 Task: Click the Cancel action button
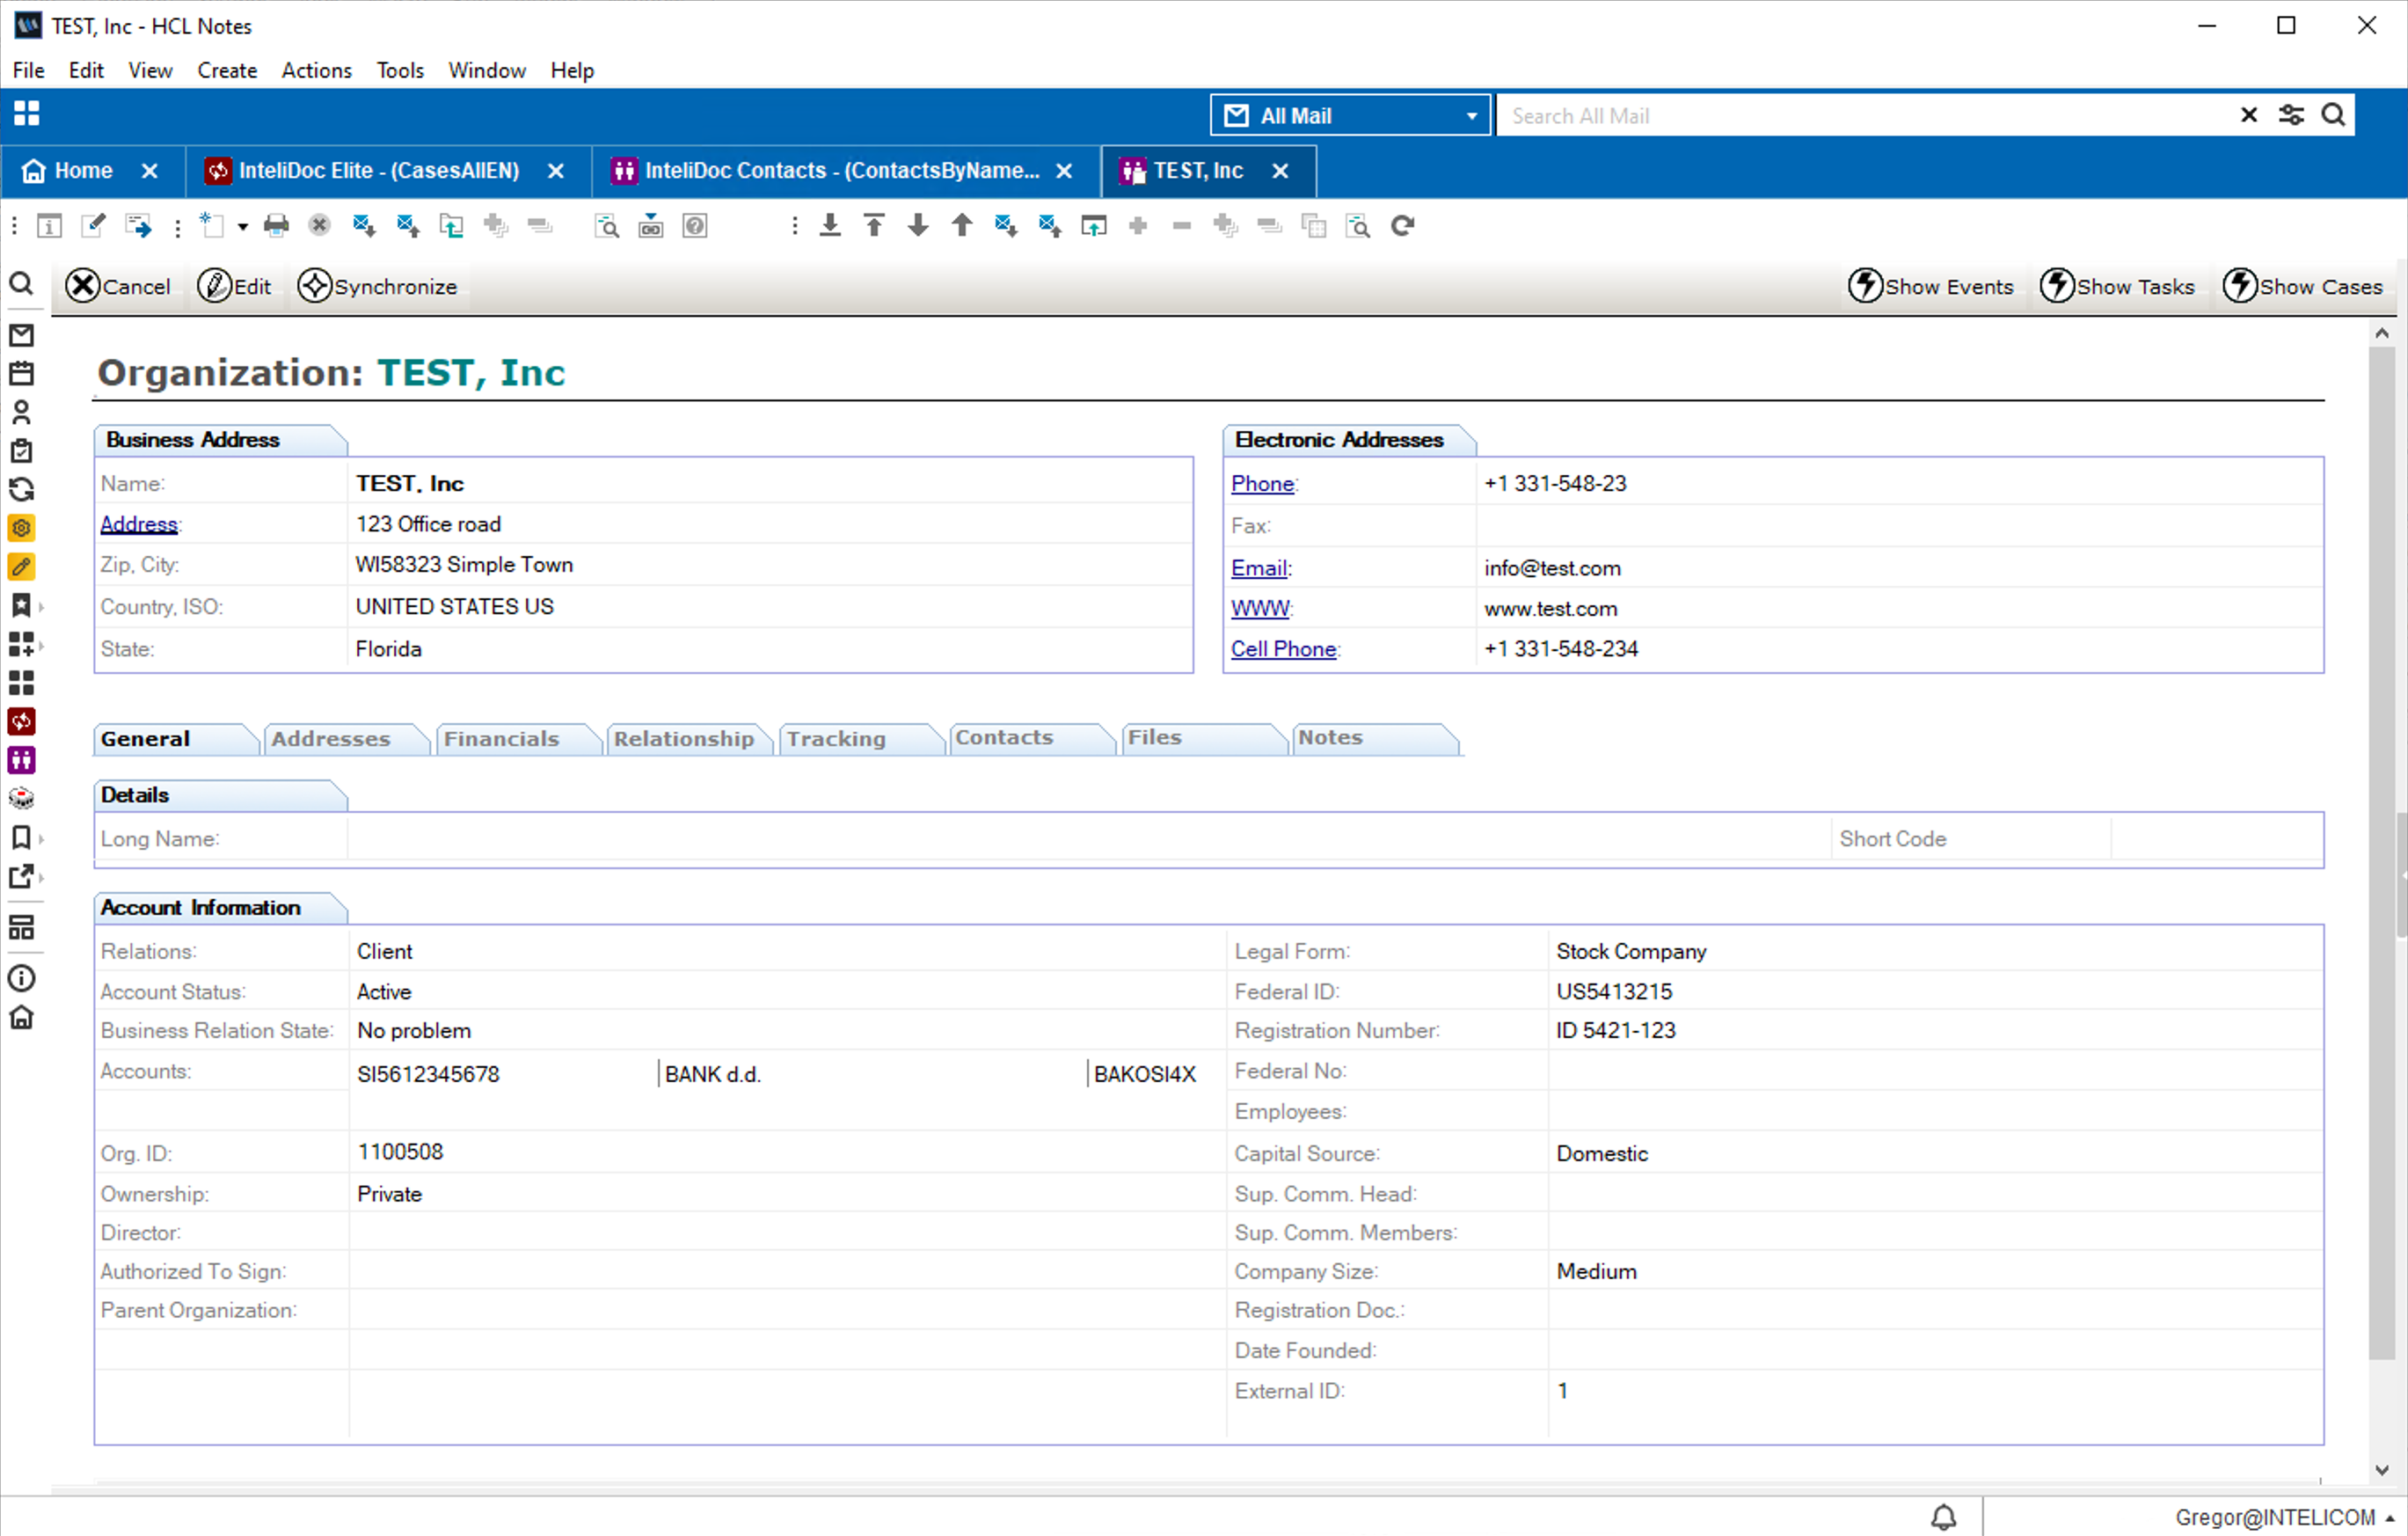tap(118, 286)
